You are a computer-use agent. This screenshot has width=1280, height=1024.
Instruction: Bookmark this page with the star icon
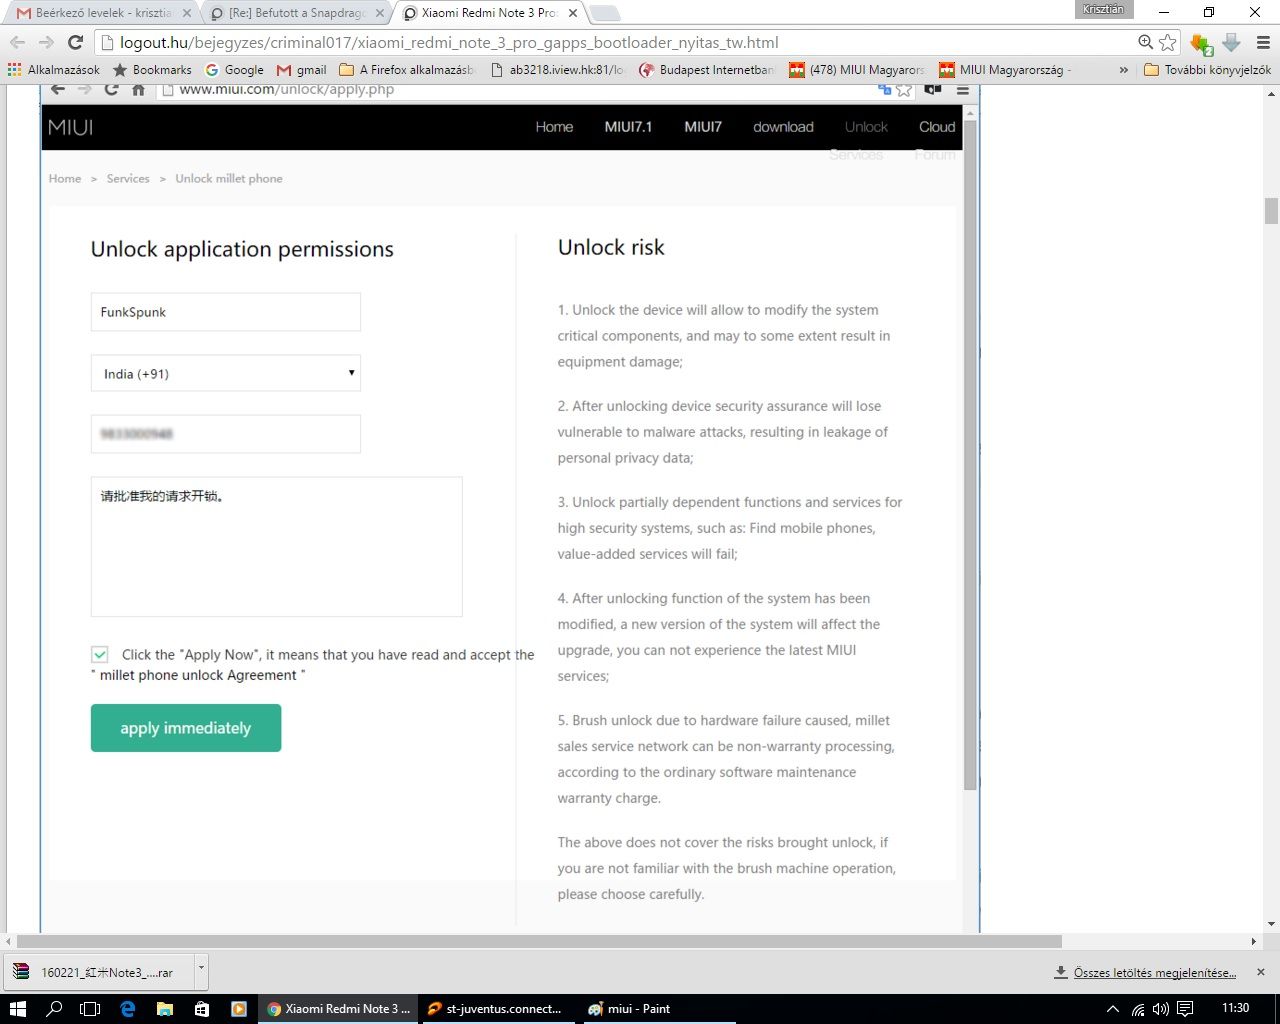point(1167,42)
